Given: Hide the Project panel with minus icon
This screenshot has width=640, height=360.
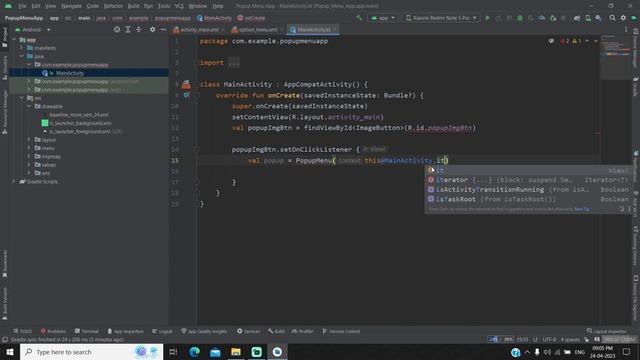Looking at the screenshot, I should (163, 29).
